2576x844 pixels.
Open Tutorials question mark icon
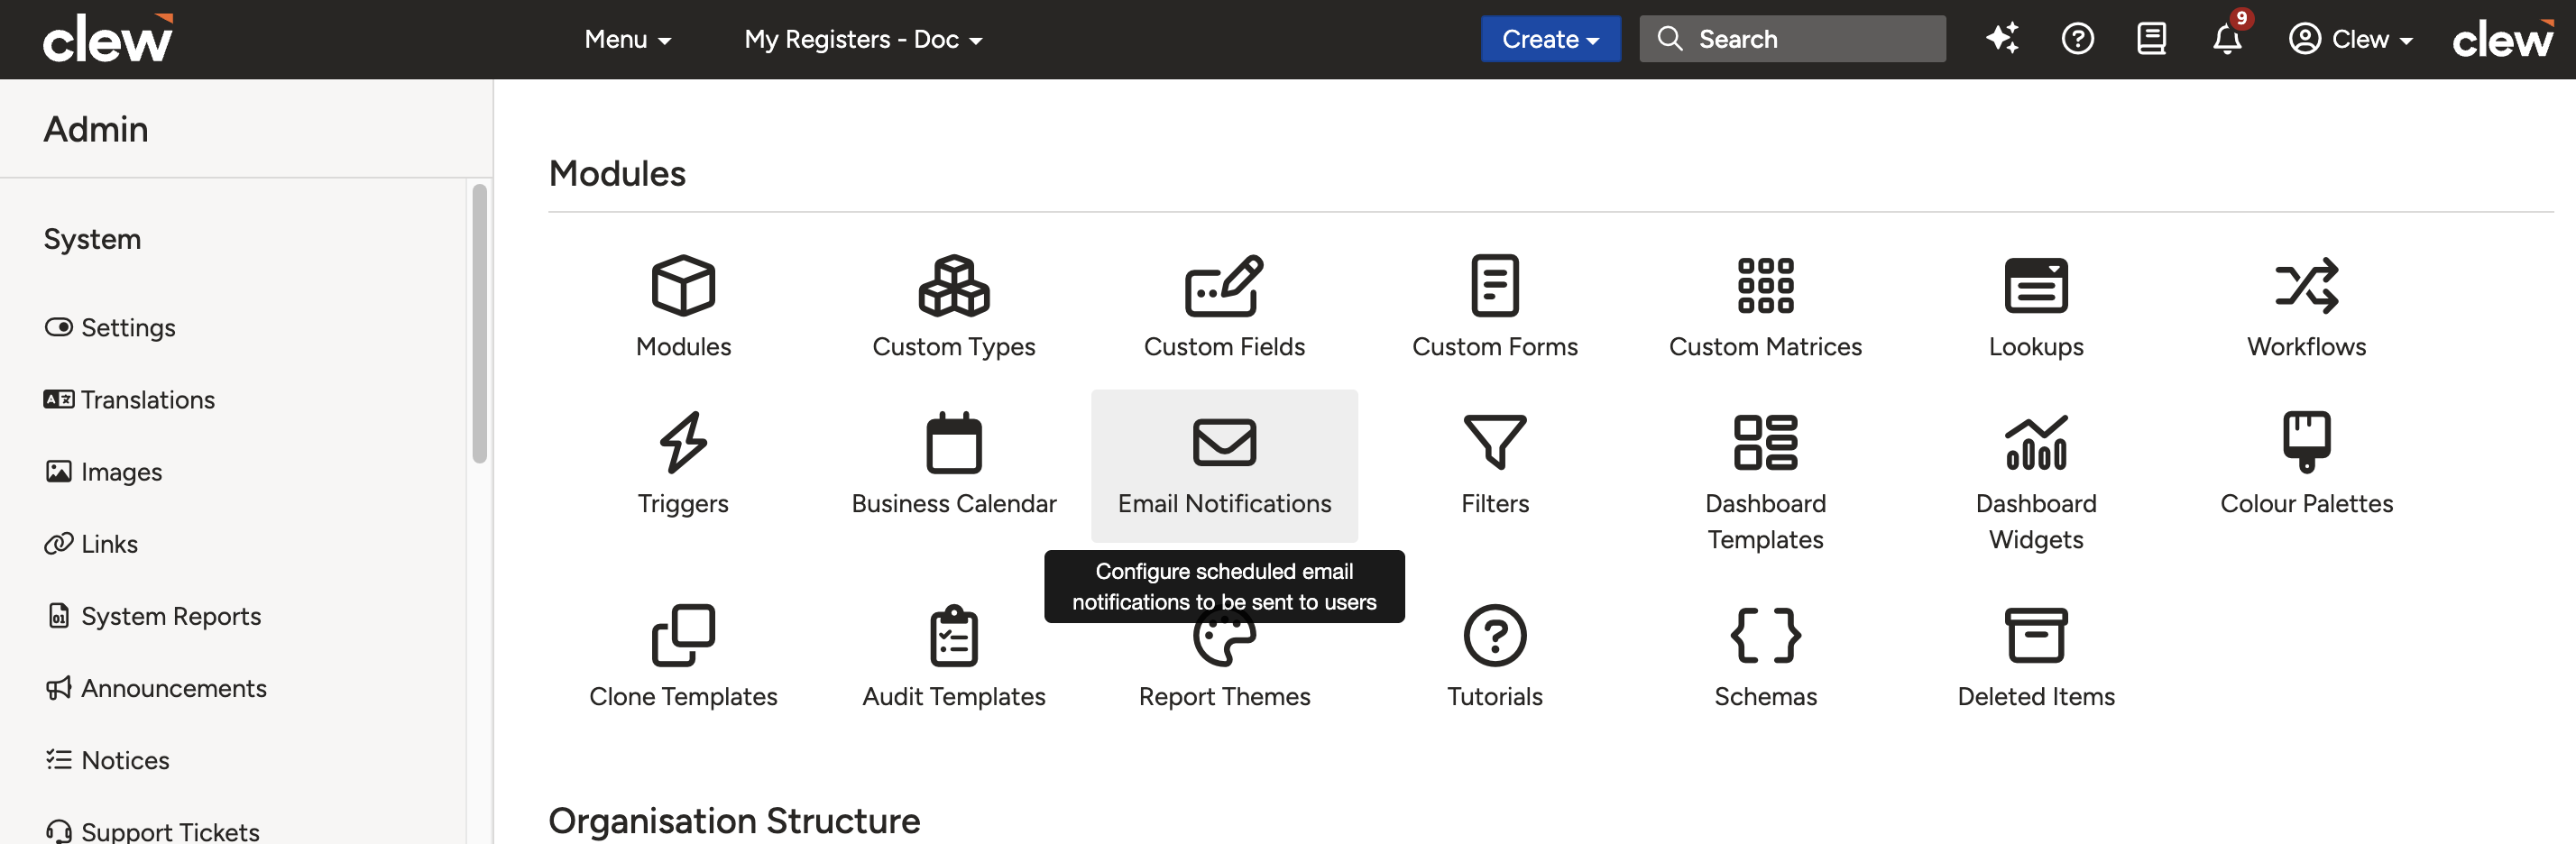coord(1495,635)
